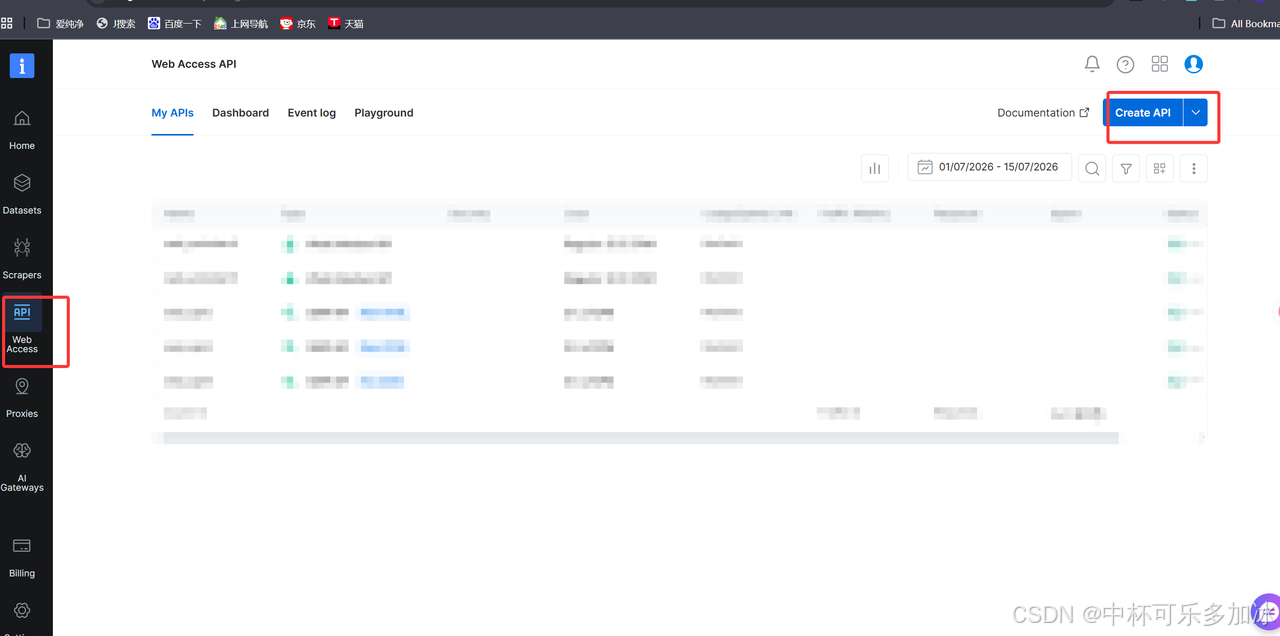Viewport: 1280px width, 636px height.
Task: Open the 京东 bookmark
Action: [x=298, y=23]
